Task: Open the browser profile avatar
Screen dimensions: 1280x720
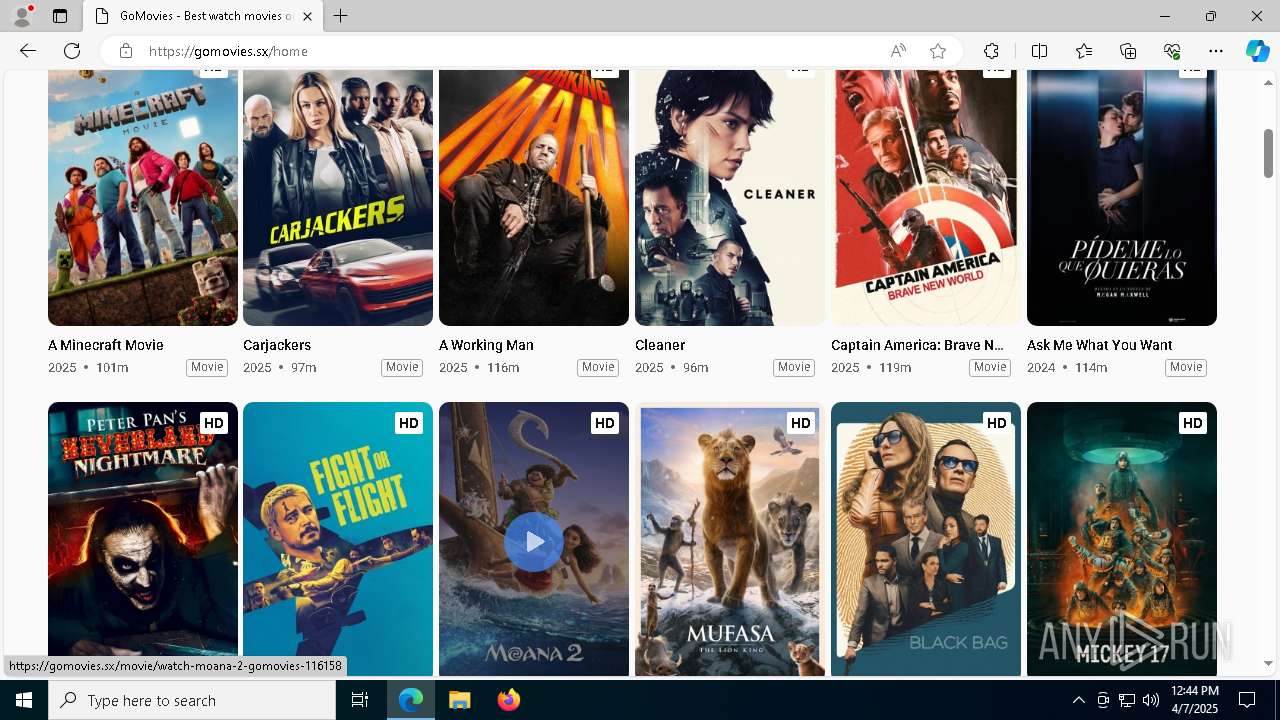Action: point(21,16)
